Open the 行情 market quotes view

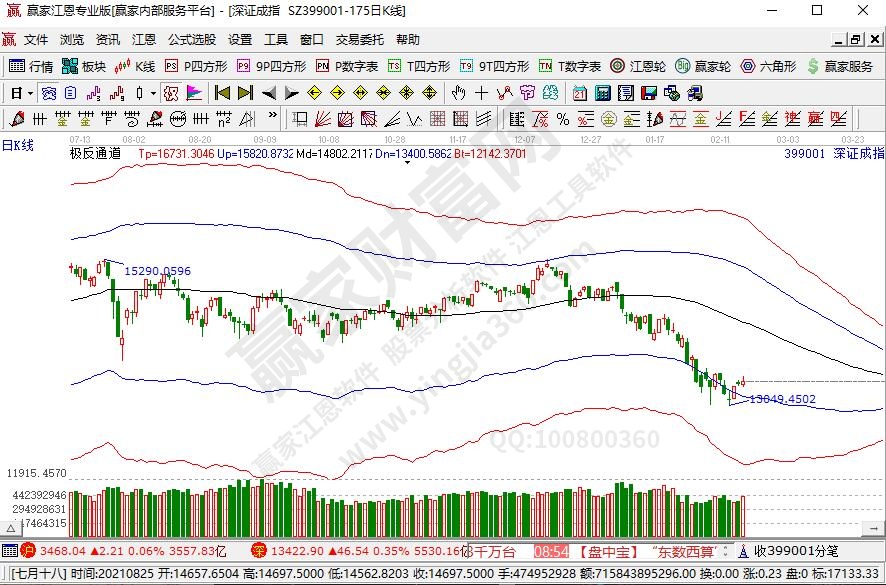tap(31, 66)
